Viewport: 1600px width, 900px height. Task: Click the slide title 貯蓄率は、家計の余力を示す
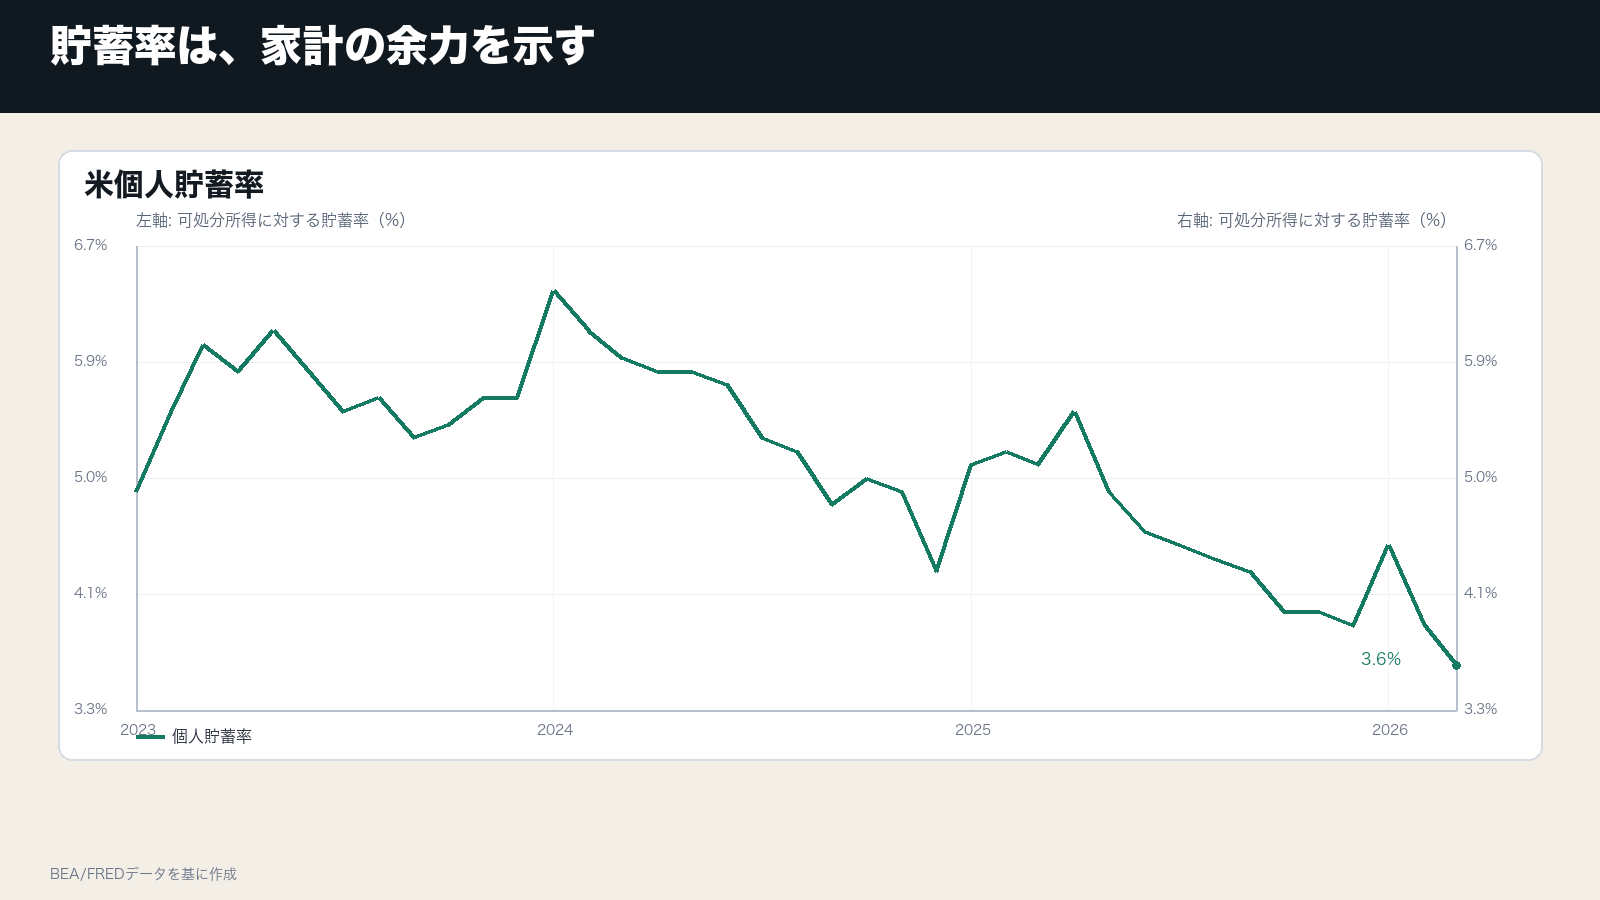[322, 47]
